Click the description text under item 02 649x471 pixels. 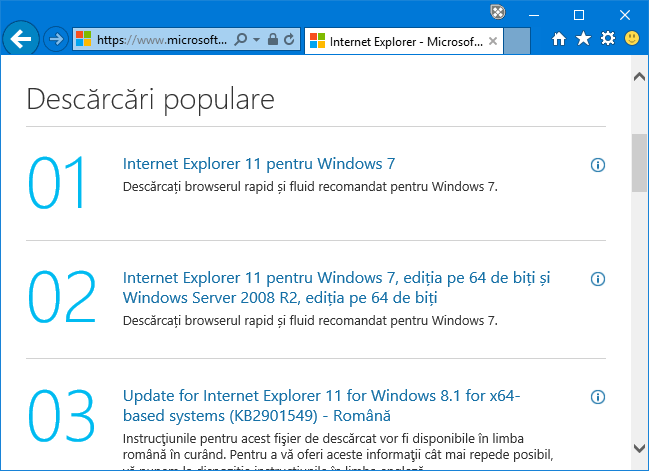(310, 321)
